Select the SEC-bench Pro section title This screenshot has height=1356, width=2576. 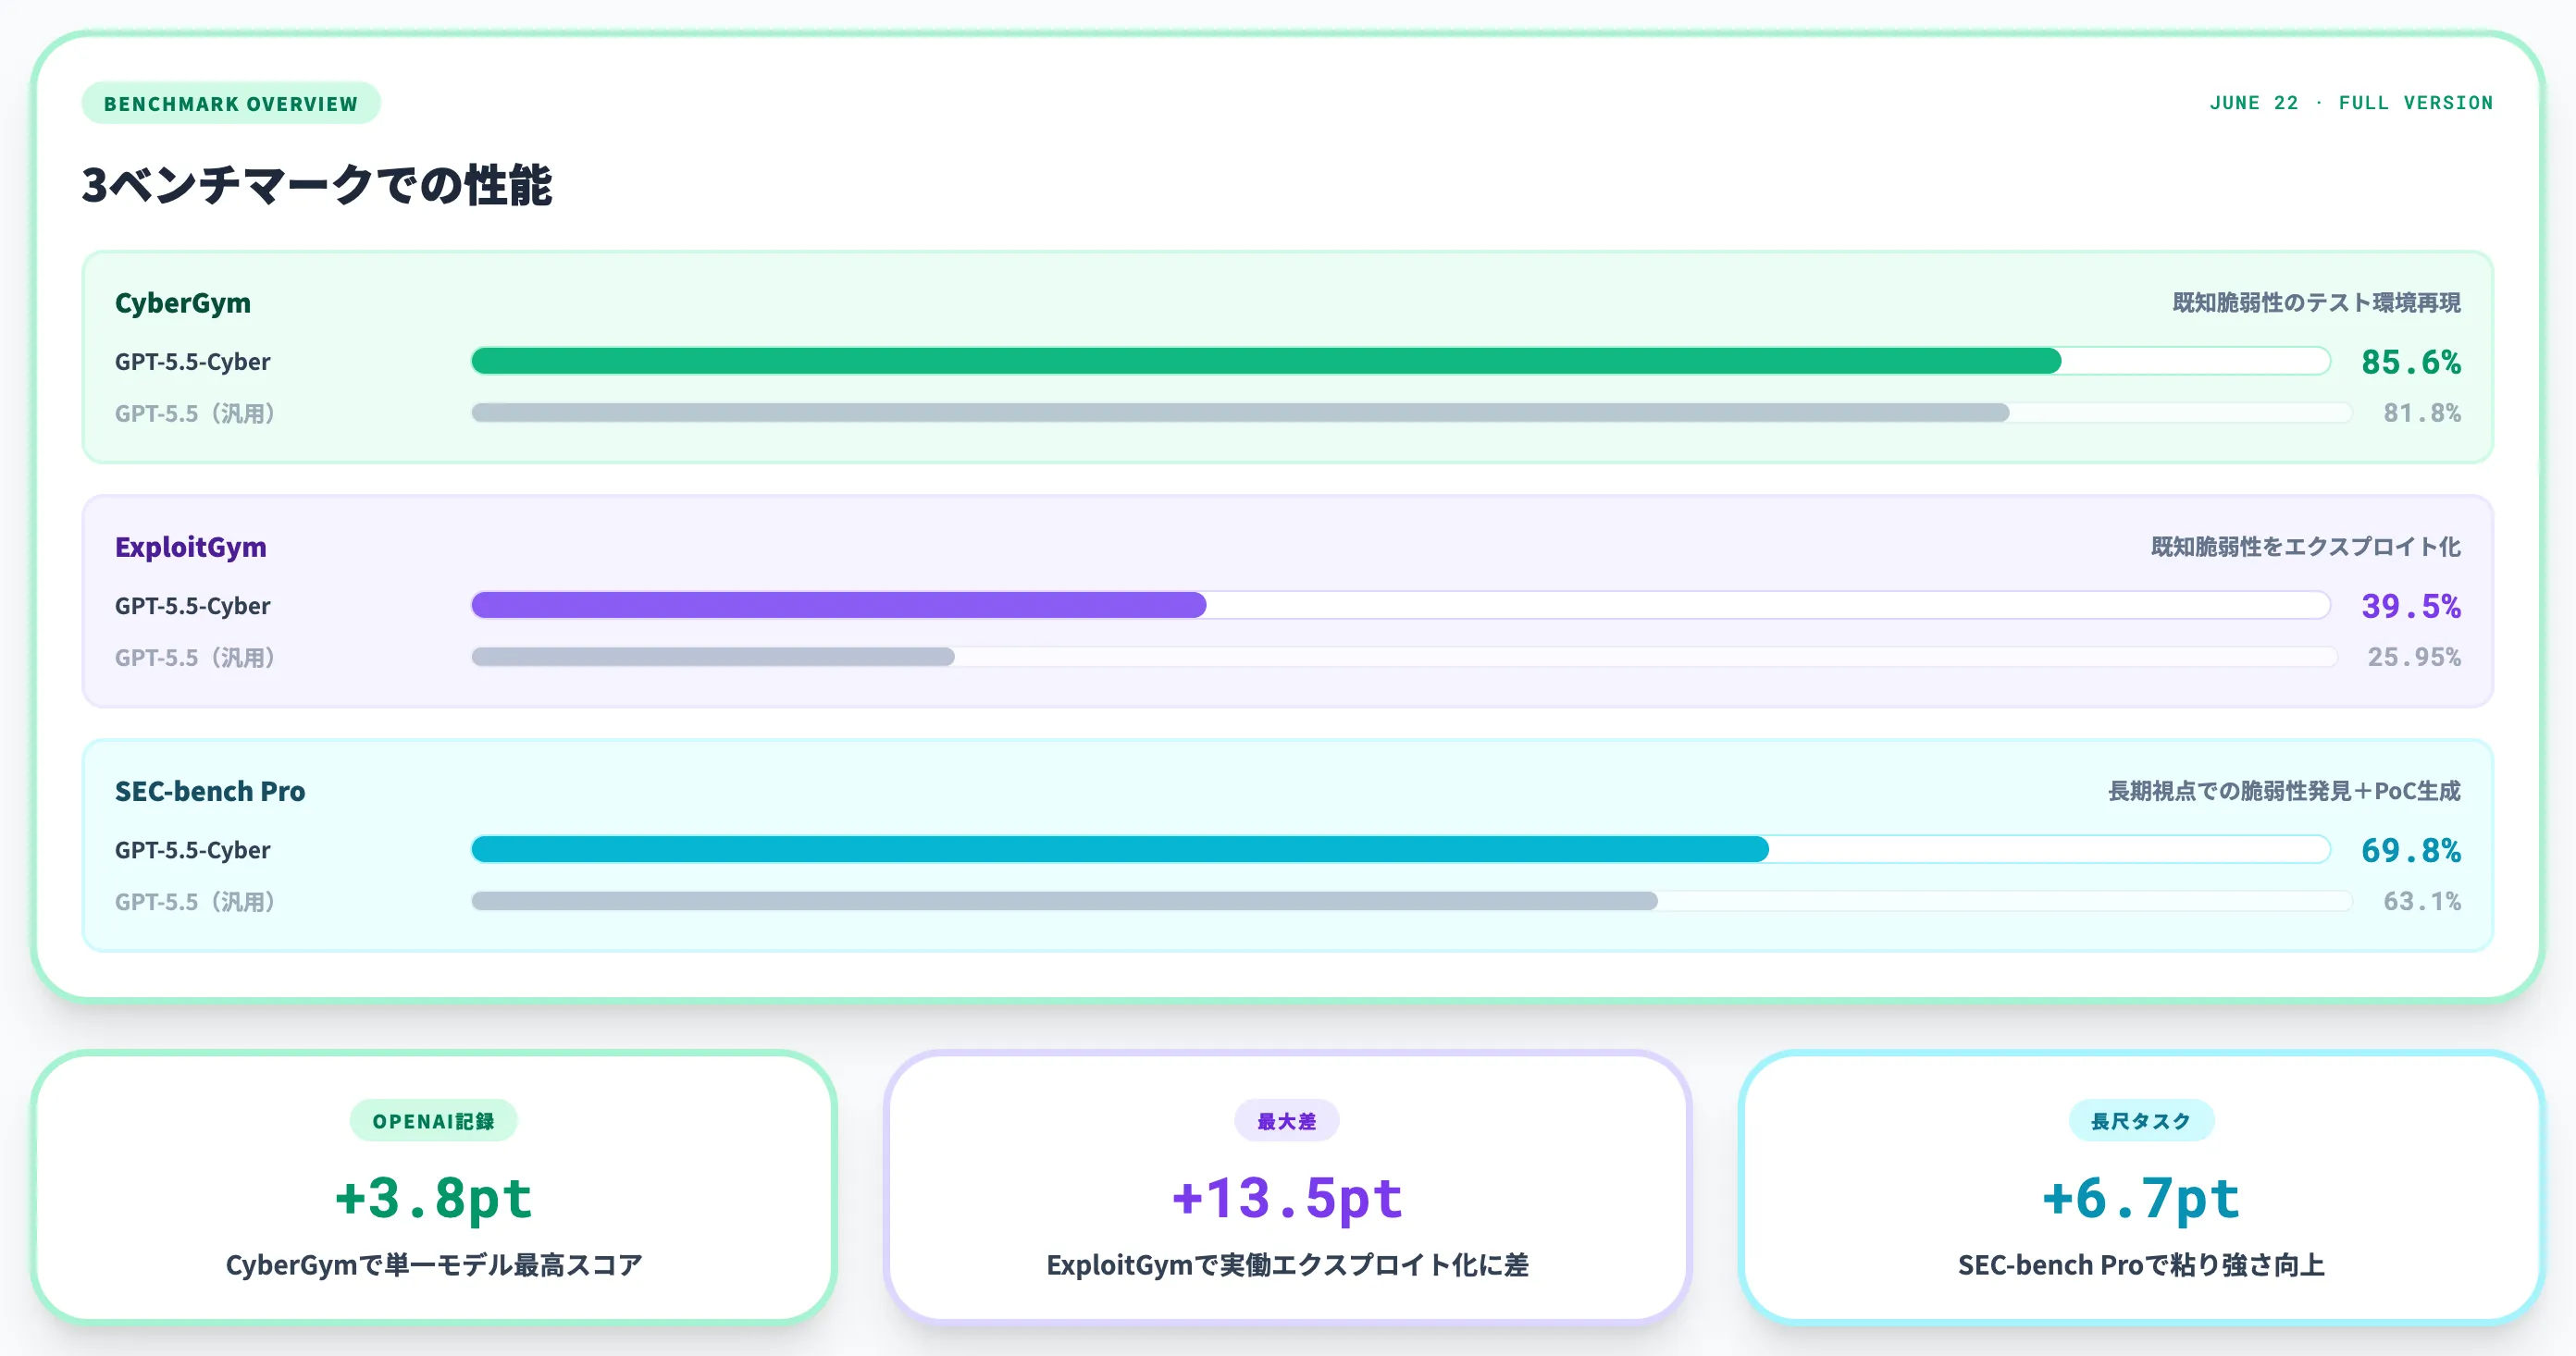210,790
